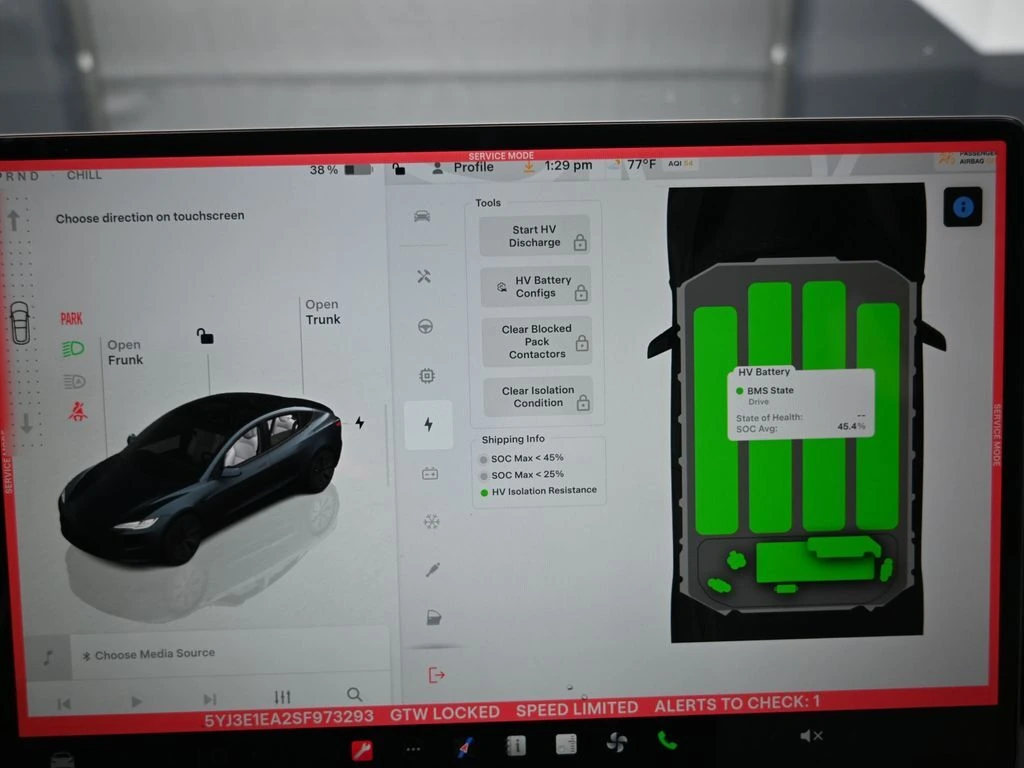Open the media equalizer sliders
The image size is (1024, 768).
[282, 697]
